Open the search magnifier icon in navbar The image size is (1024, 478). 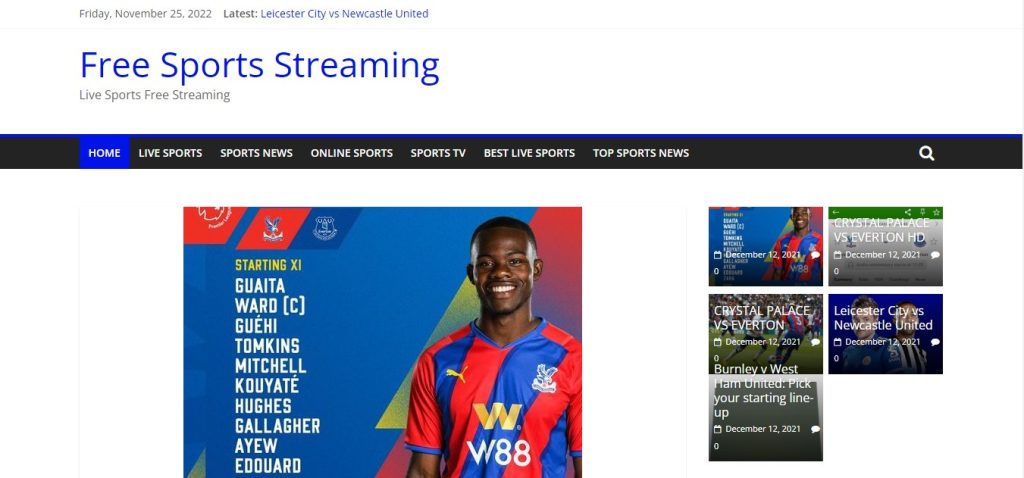tap(926, 153)
